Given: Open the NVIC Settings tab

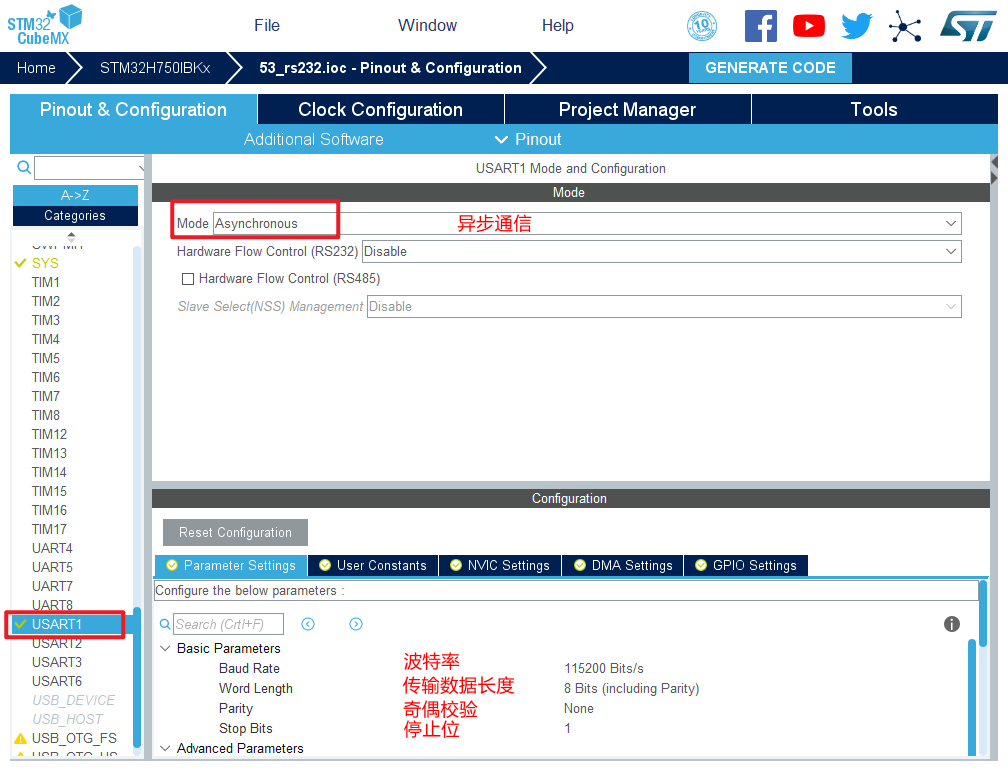Looking at the screenshot, I should 499,566.
